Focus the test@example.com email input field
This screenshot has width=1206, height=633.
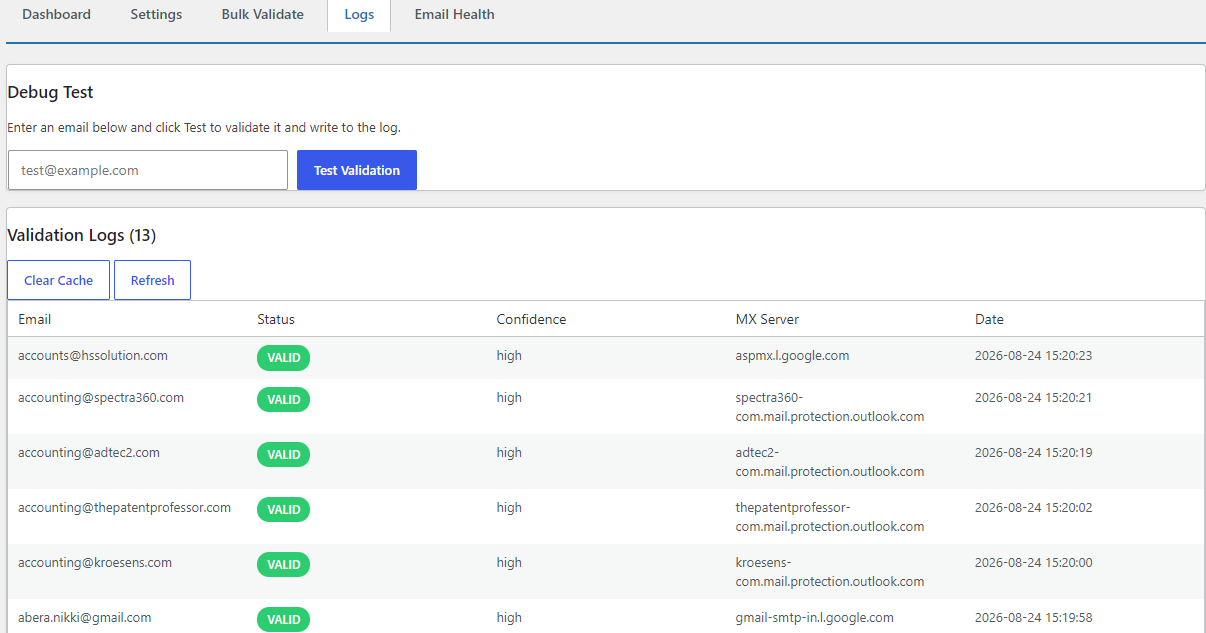pos(148,170)
